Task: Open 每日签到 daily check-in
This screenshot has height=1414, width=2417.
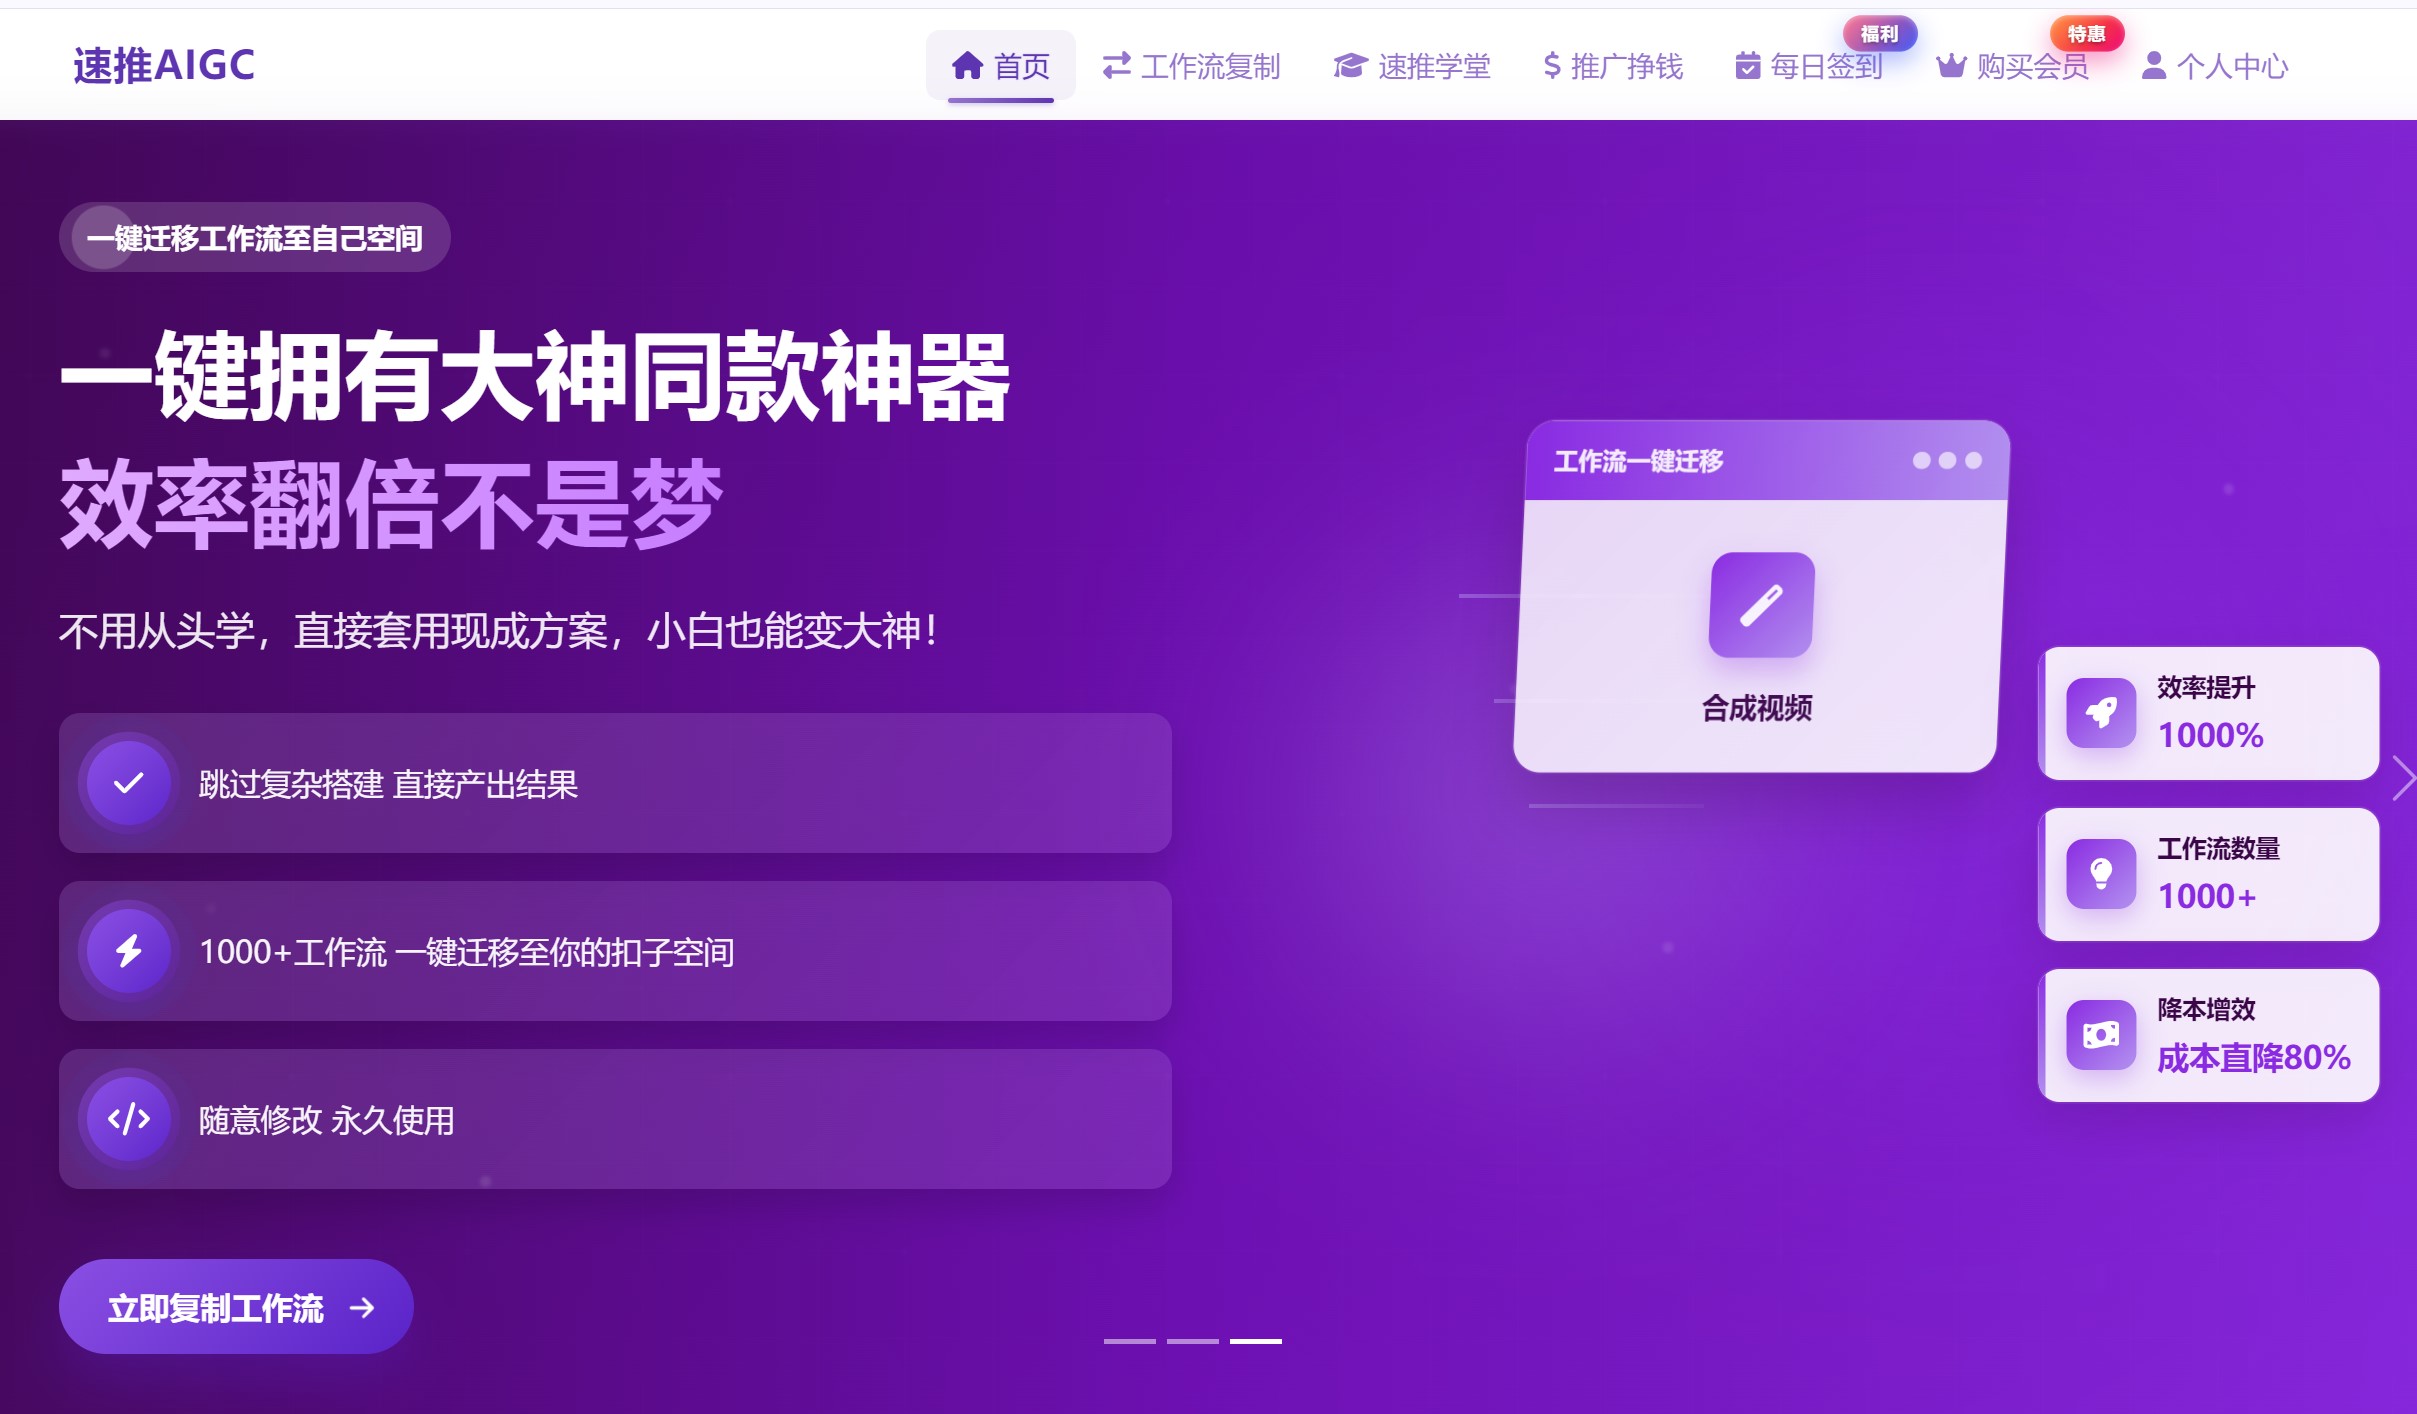Action: (1809, 66)
